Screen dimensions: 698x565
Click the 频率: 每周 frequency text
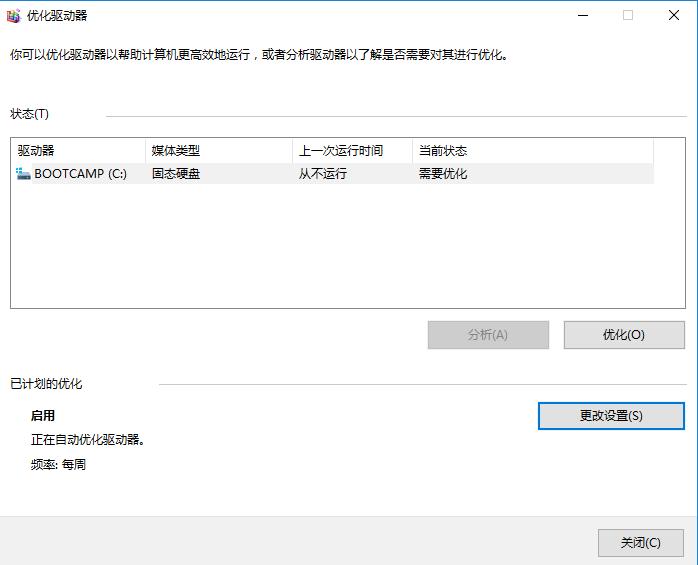[x=58, y=465]
